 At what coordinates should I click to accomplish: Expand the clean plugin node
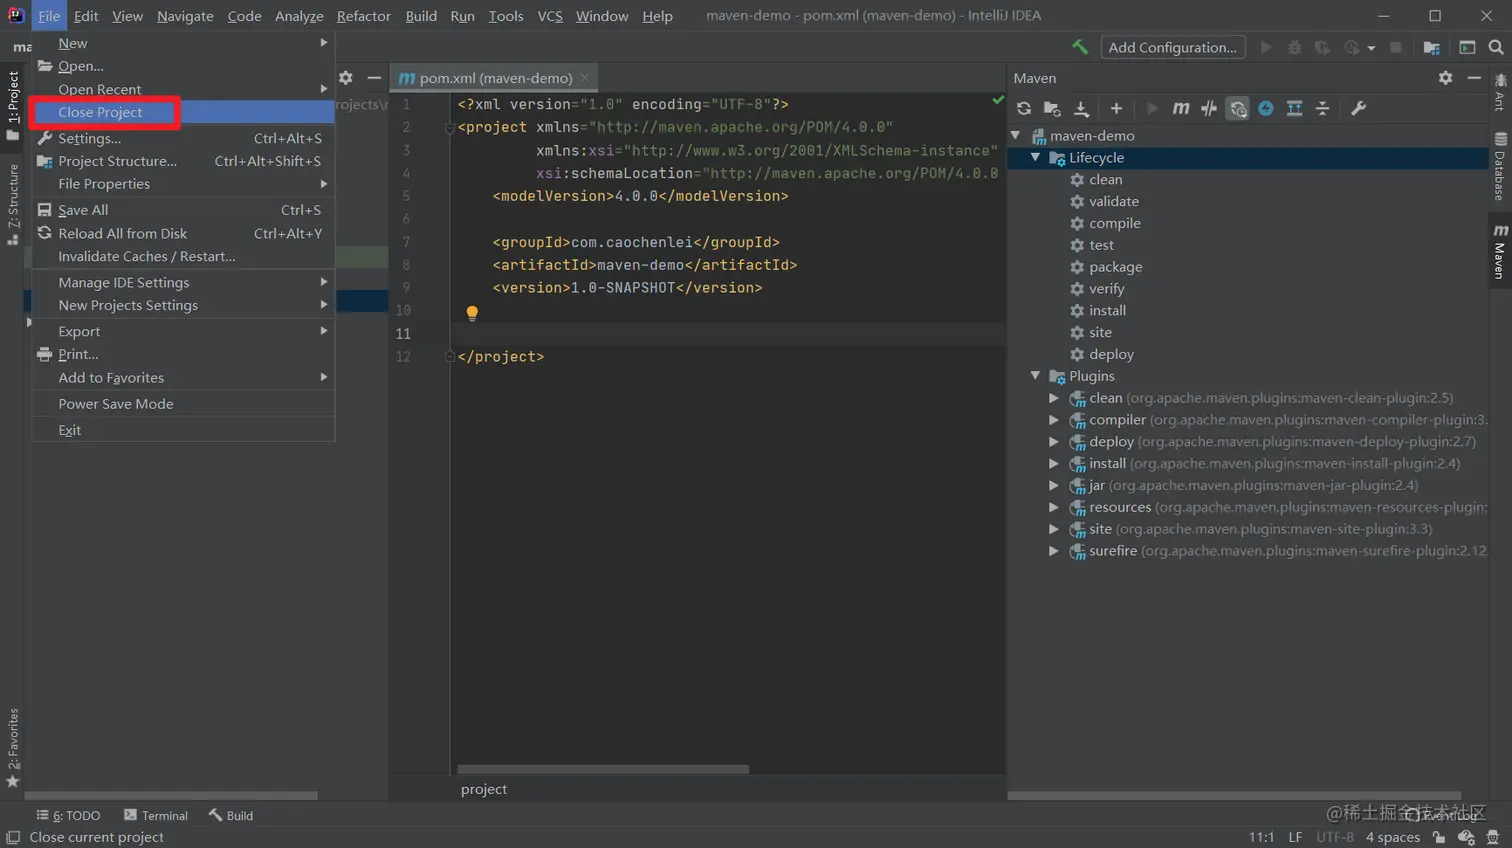click(x=1054, y=398)
